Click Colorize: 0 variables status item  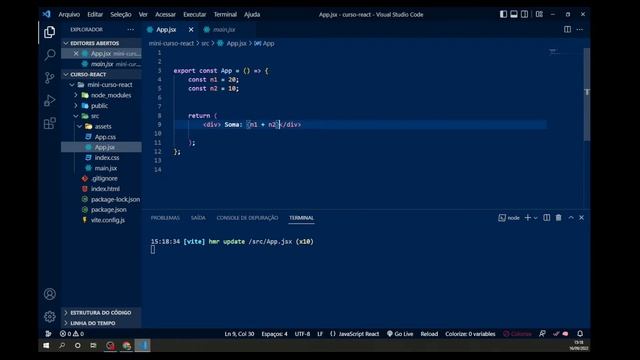coord(470,334)
